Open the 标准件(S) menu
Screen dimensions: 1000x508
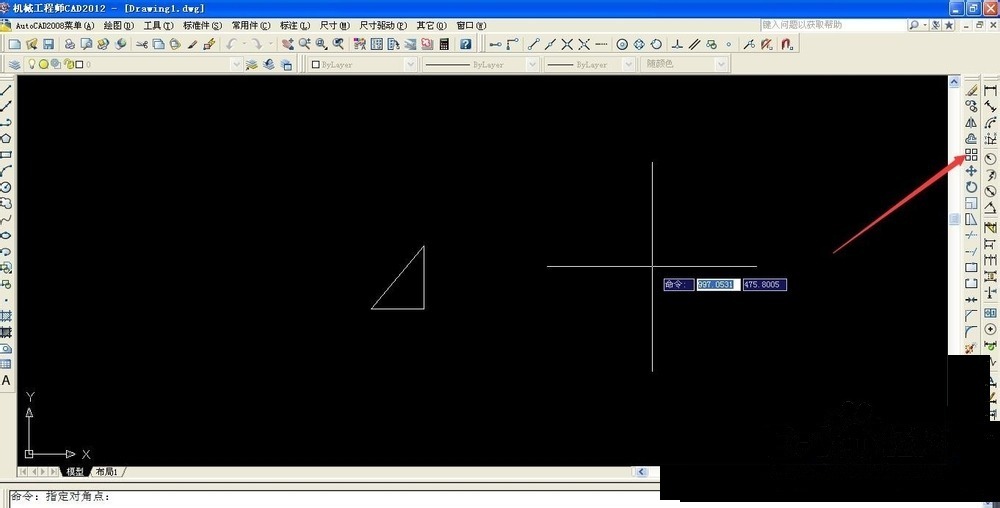pyautogui.click(x=202, y=25)
